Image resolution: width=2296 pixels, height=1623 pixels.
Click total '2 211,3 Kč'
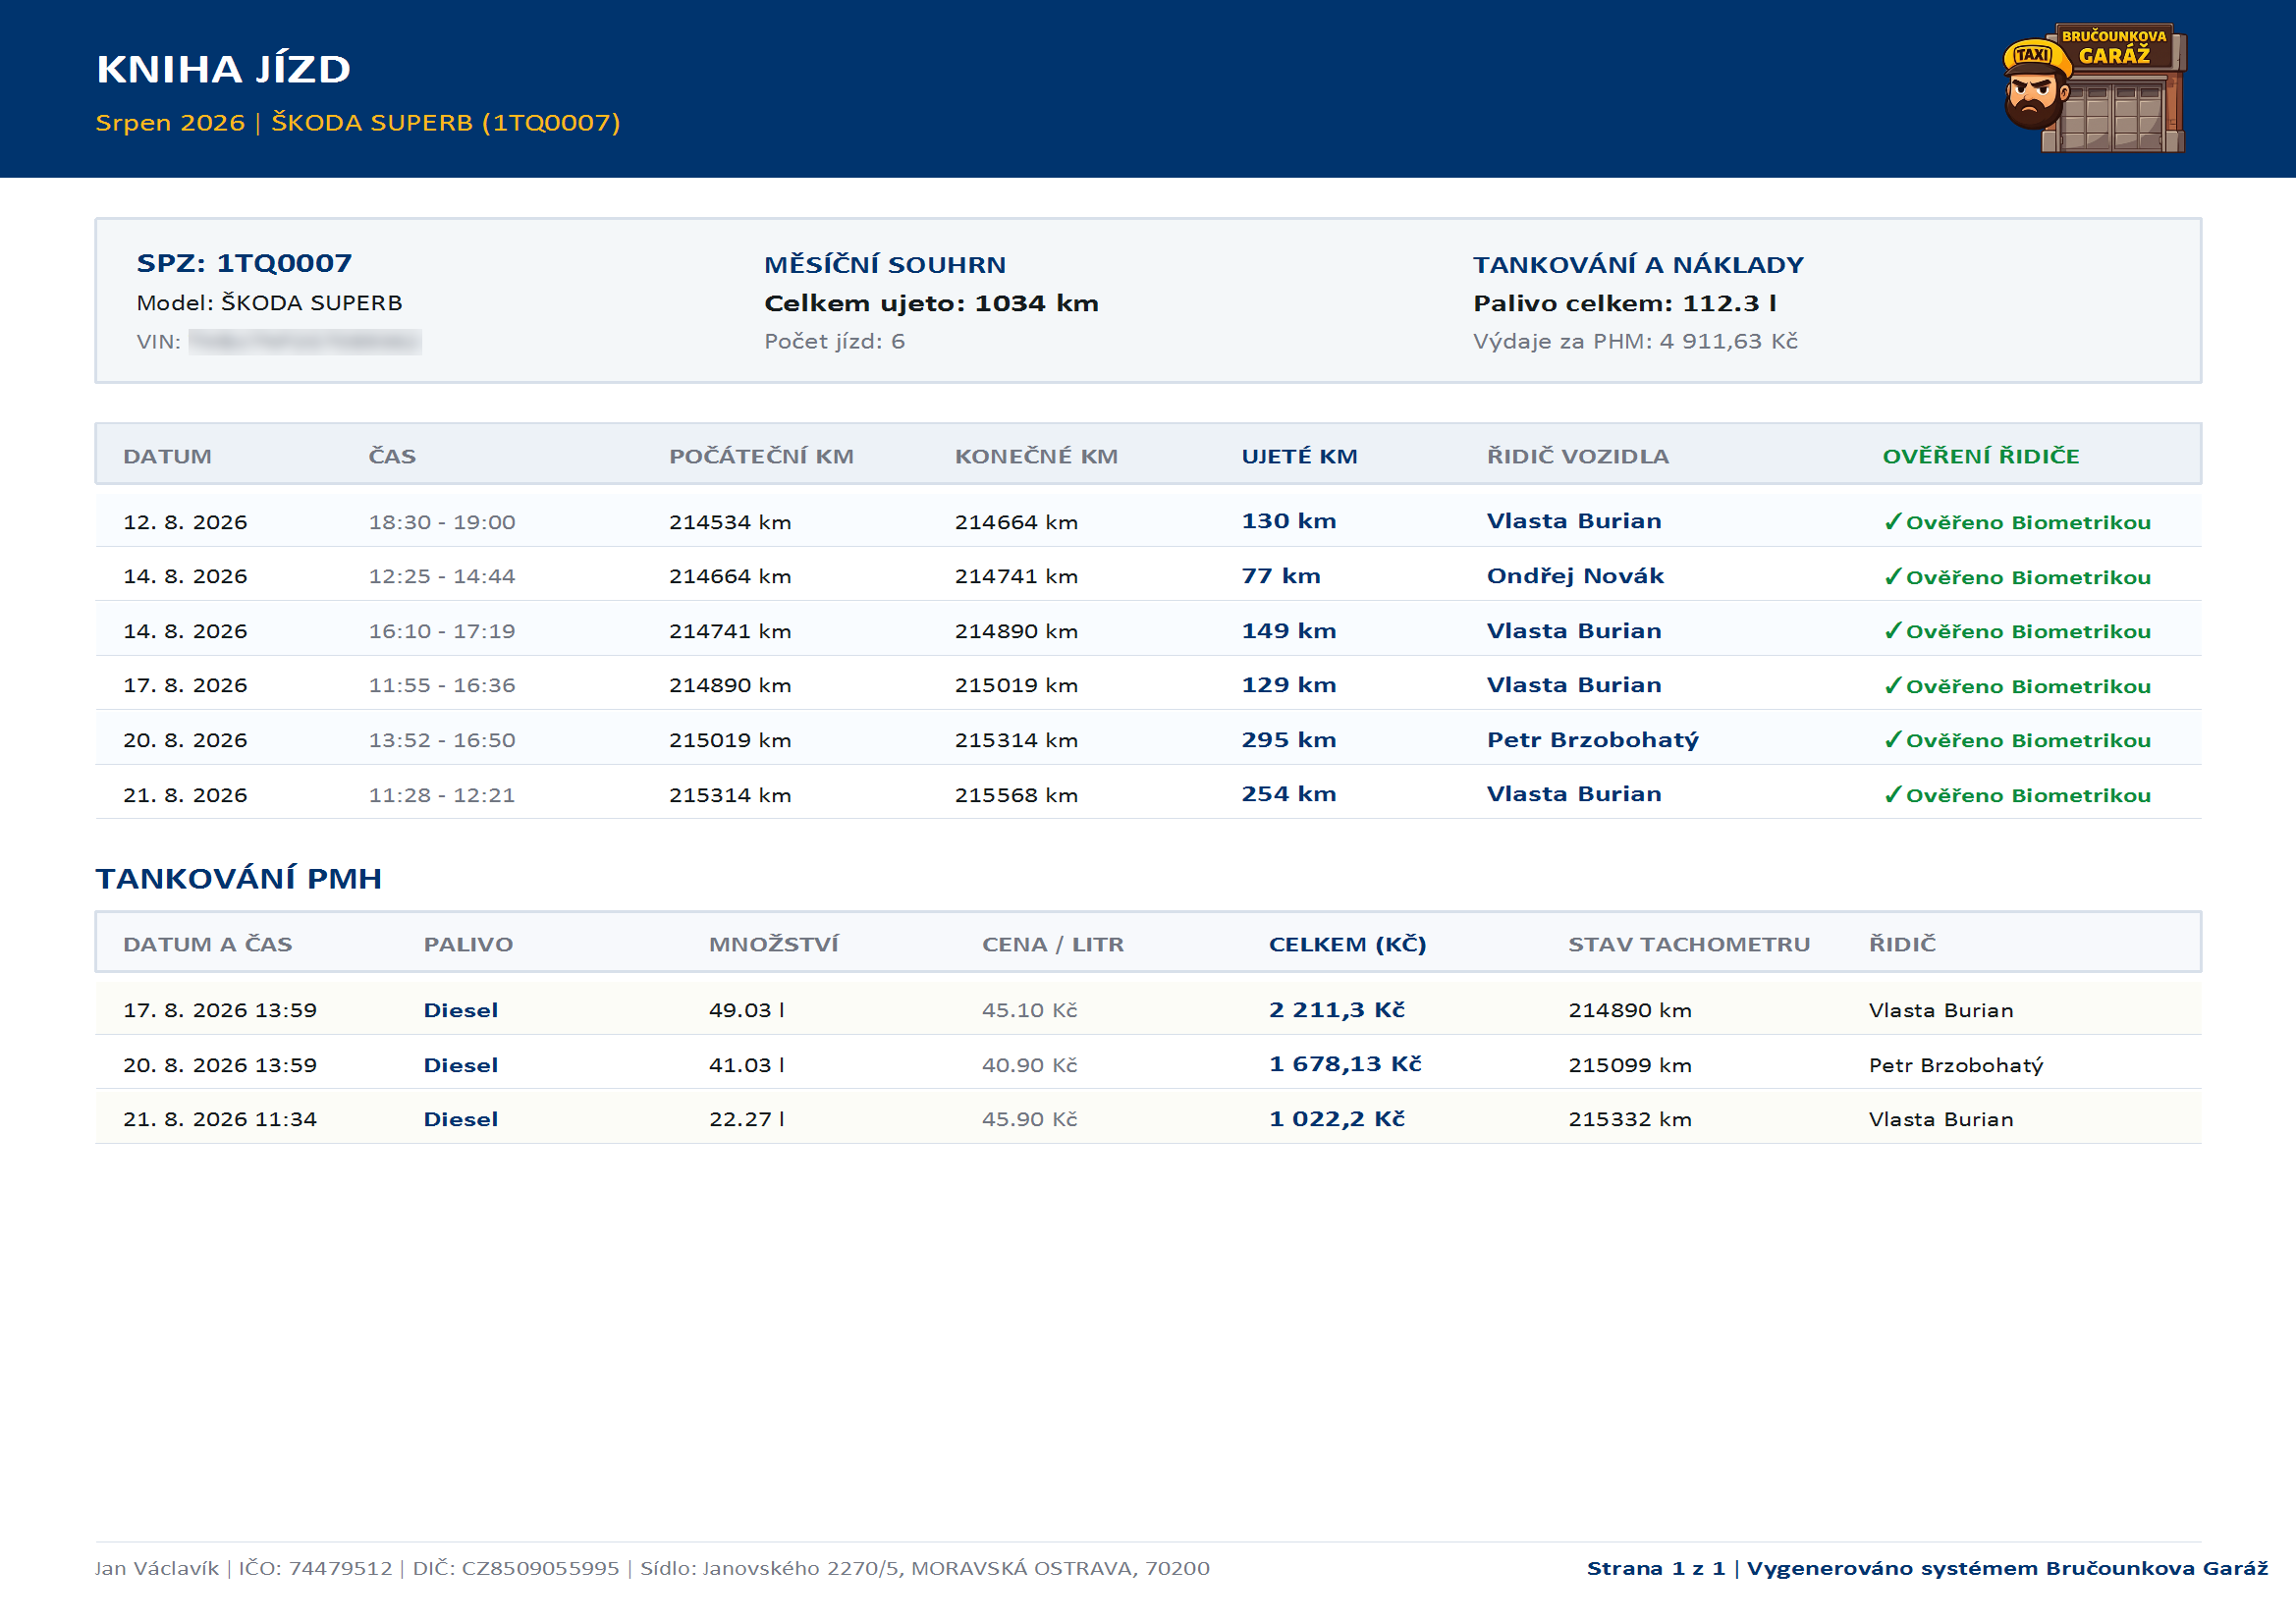1337,1010
